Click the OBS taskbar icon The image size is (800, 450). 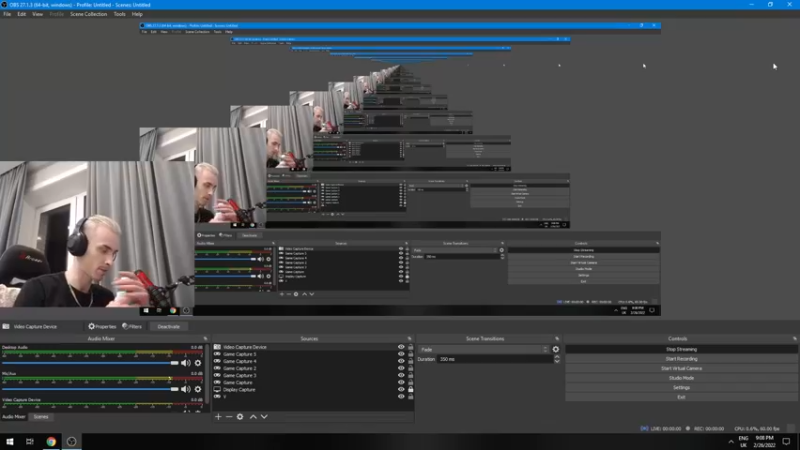pos(71,442)
